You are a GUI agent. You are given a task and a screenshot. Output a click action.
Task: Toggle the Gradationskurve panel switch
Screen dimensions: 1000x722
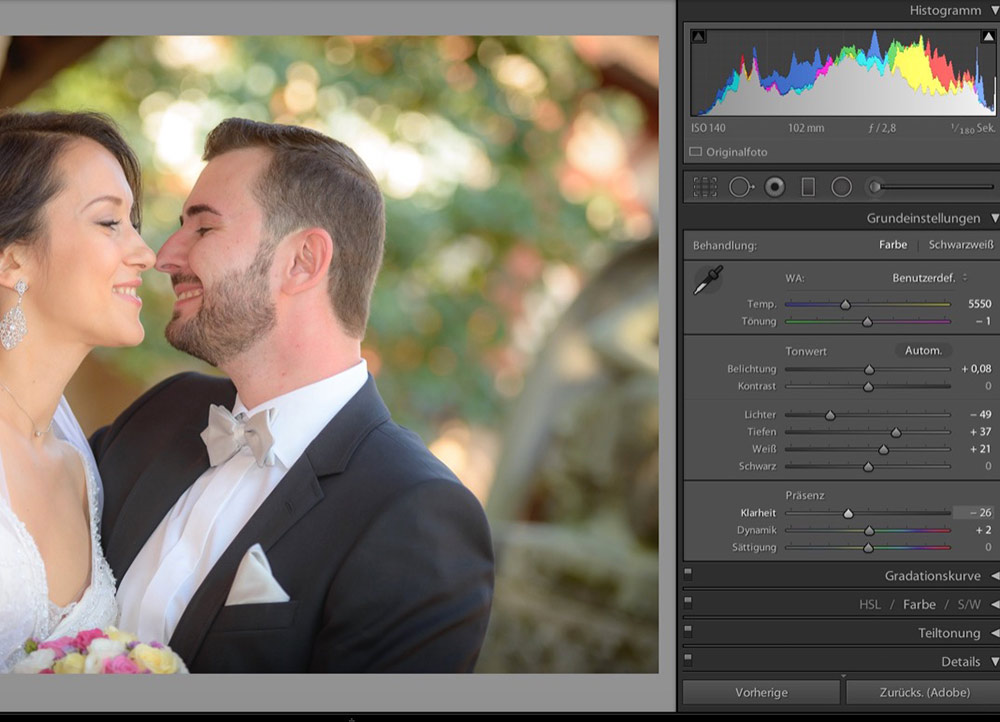pos(688,572)
